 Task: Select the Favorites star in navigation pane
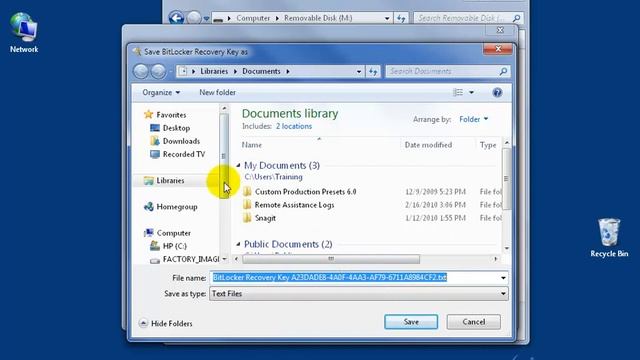click(149, 115)
